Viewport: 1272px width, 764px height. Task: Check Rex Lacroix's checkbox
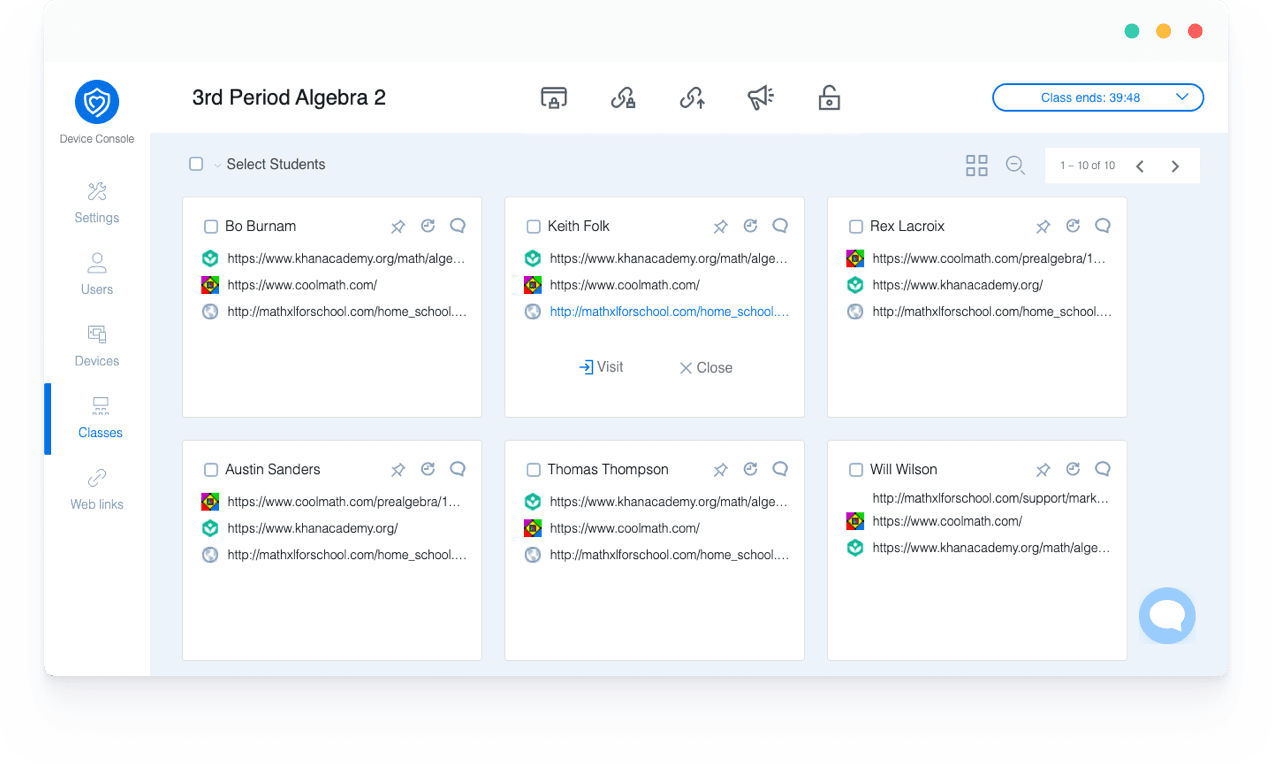[x=856, y=227]
